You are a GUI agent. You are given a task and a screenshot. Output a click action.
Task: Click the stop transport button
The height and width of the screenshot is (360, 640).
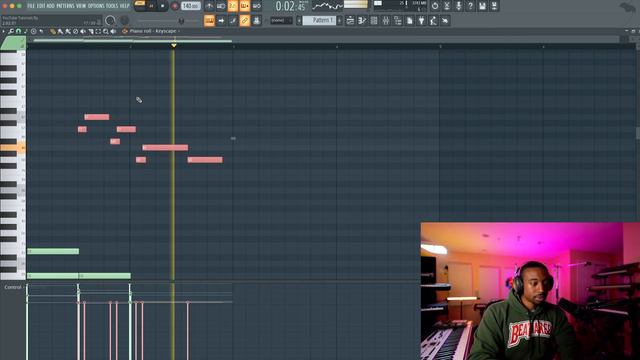click(x=162, y=6)
